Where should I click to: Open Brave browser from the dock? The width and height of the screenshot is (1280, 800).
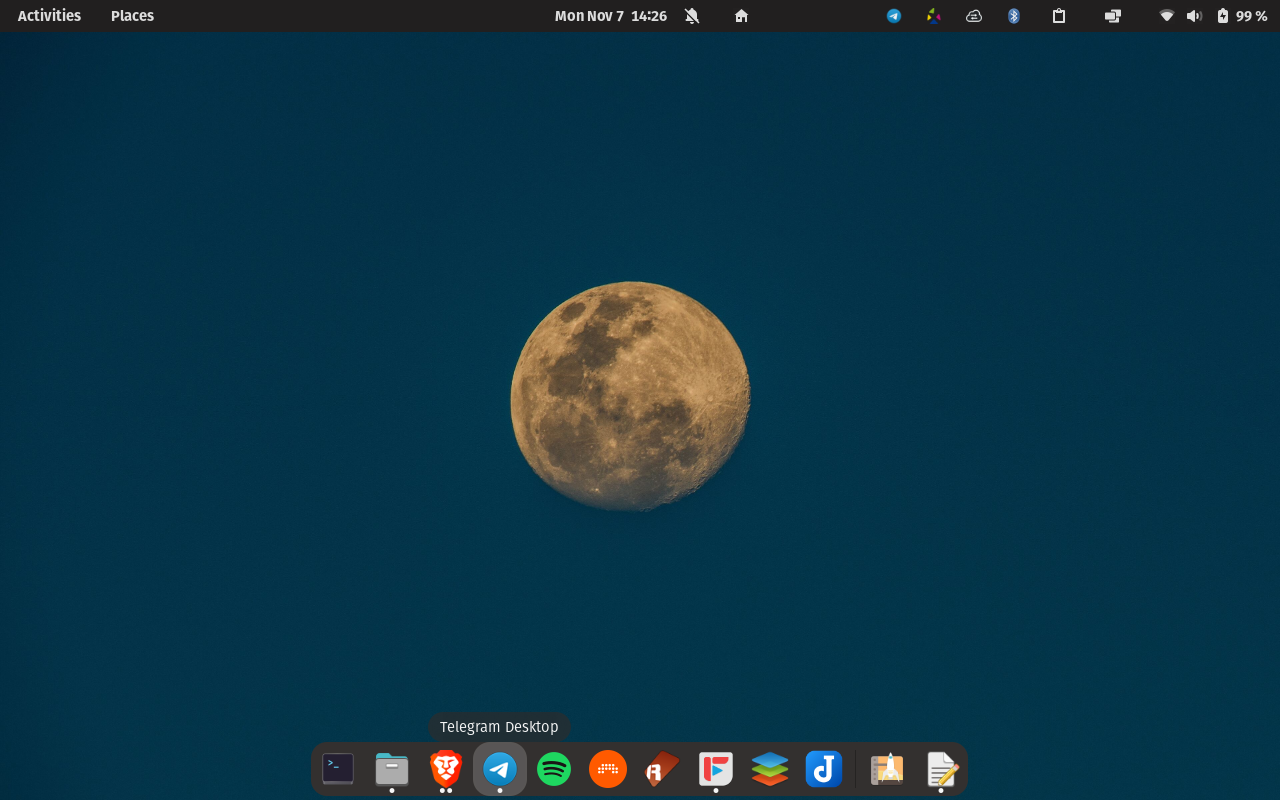[446, 768]
